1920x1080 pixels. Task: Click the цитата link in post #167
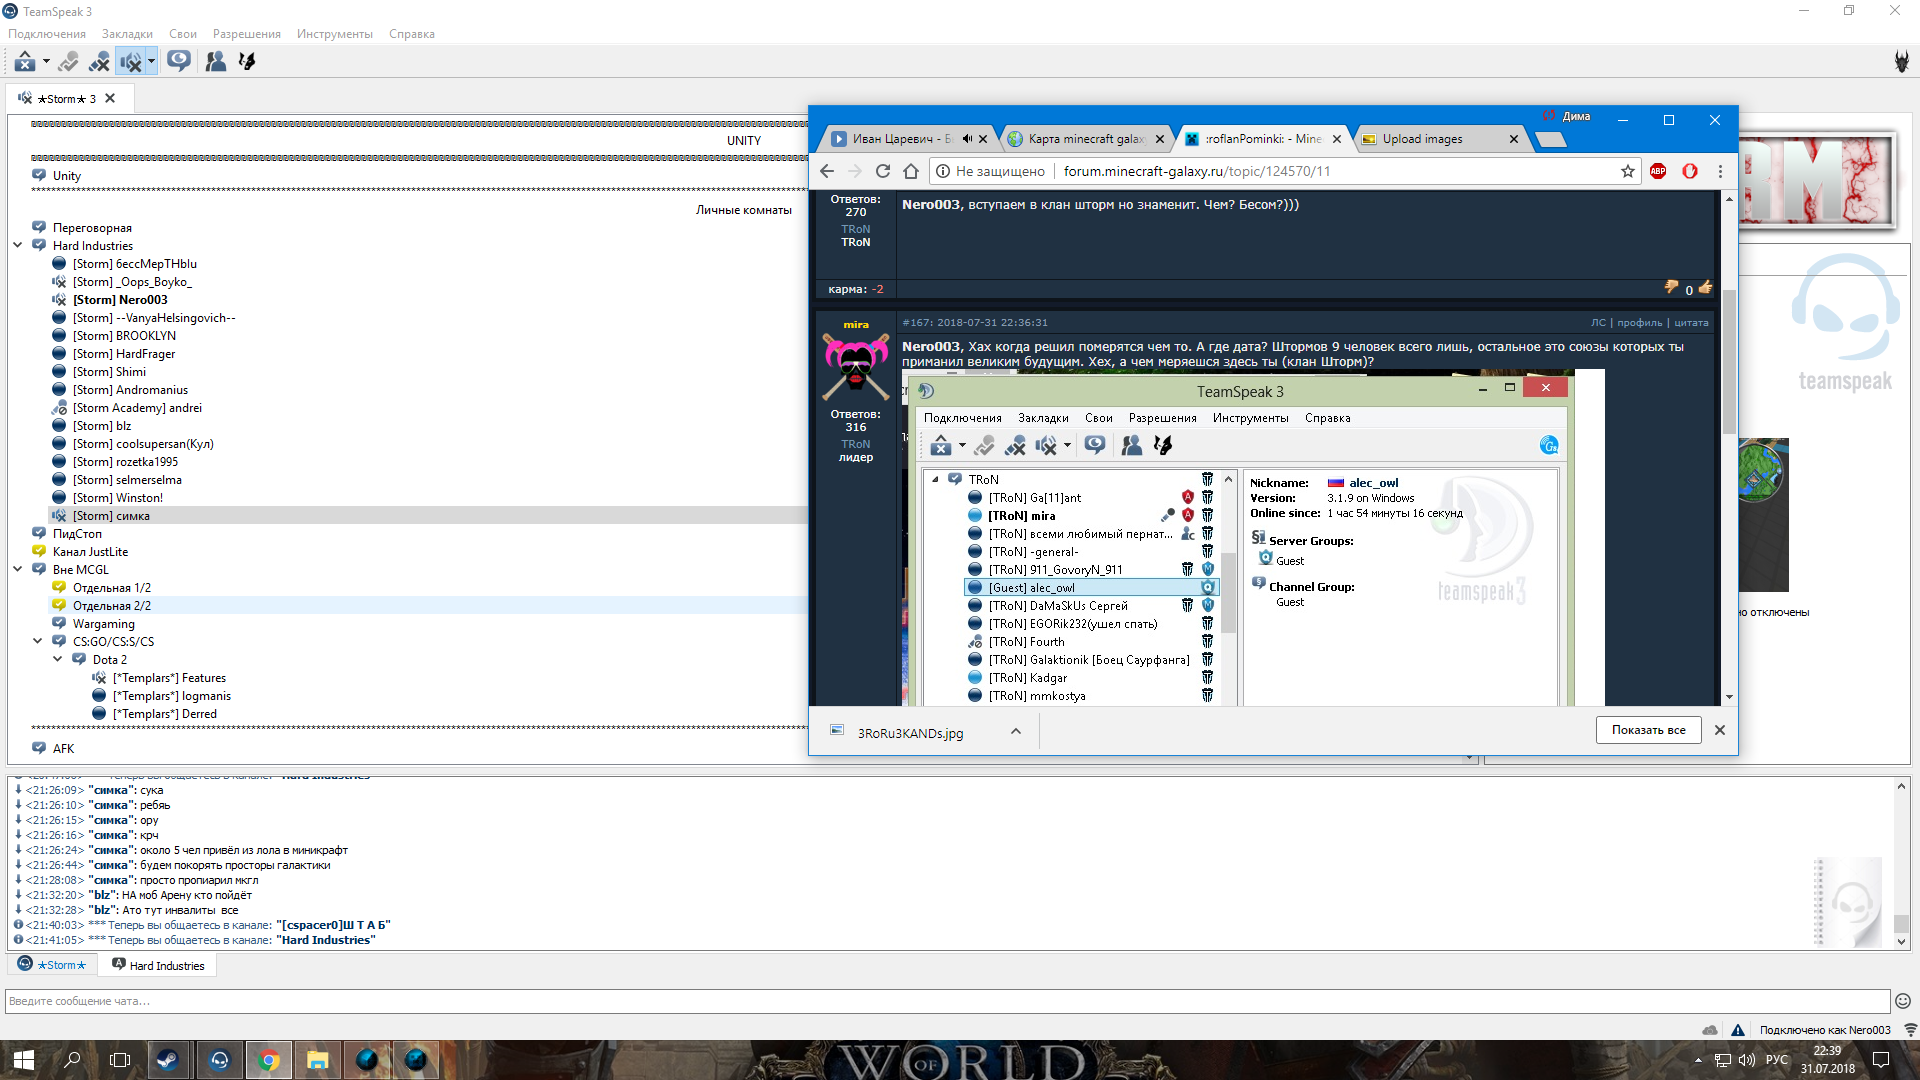pyautogui.click(x=1691, y=322)
